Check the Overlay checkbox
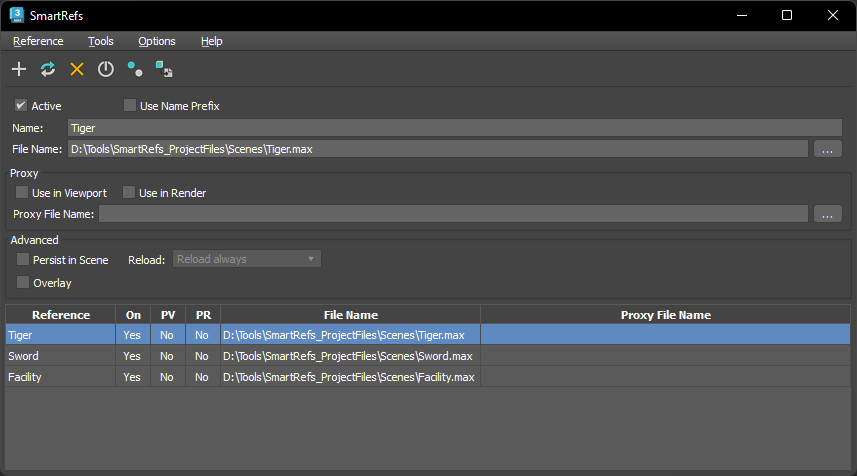Image resolution: width=857 pixels, height=476 pixels. (23, 283)
